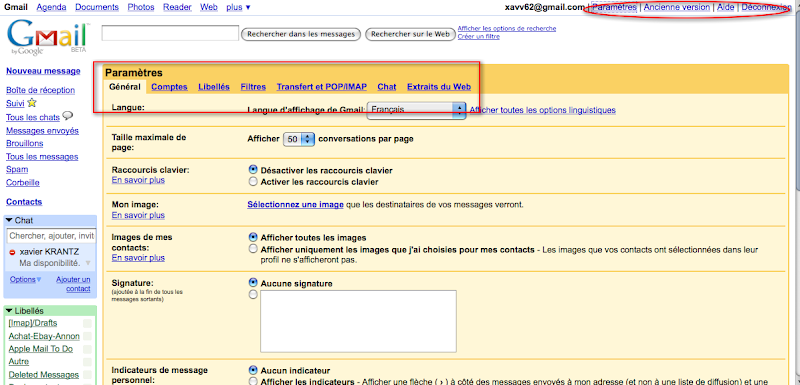Click the chat search field Chercher, ajouter, inviter

coord(51,236)
